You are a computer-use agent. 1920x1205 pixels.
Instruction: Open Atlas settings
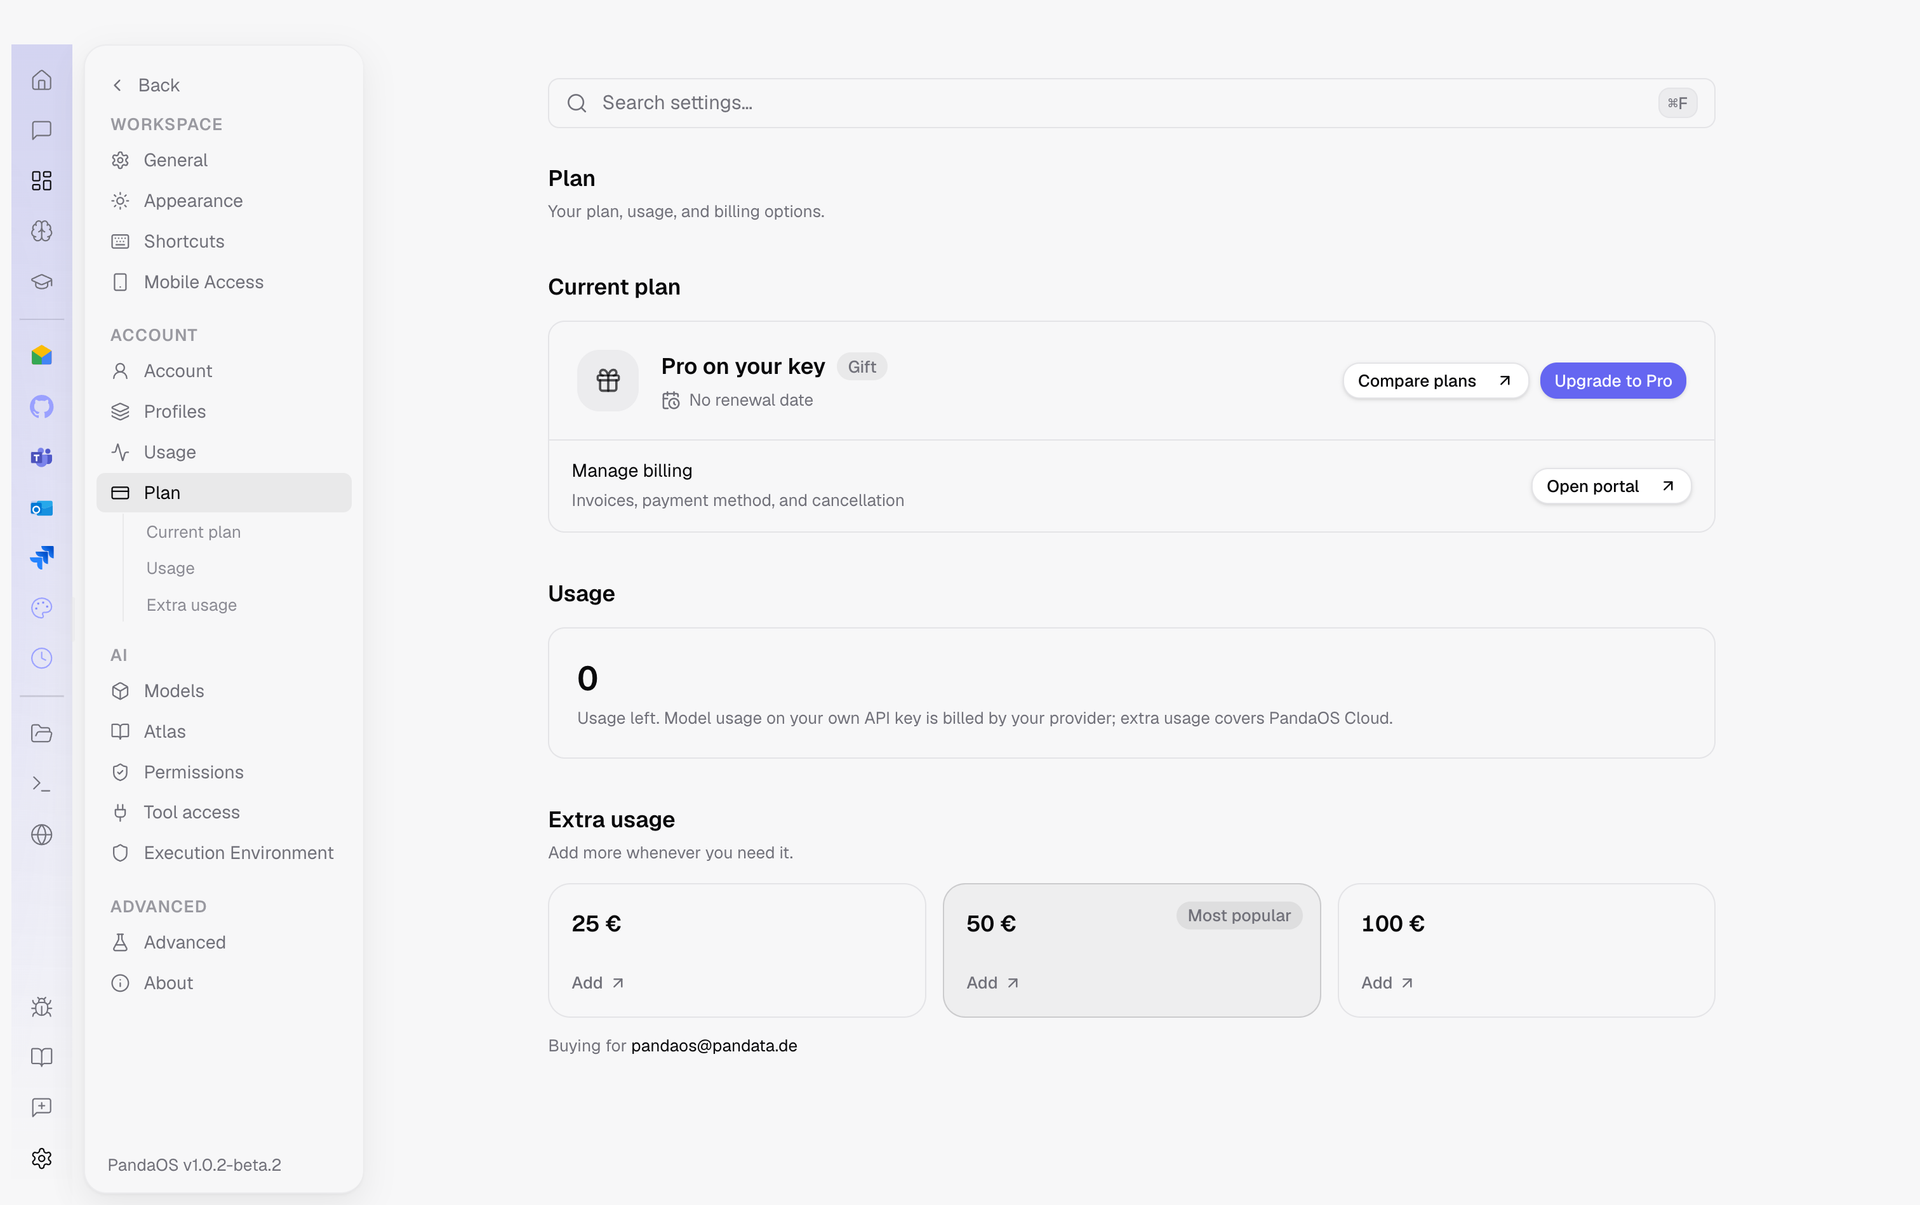(x=224, y=731)
